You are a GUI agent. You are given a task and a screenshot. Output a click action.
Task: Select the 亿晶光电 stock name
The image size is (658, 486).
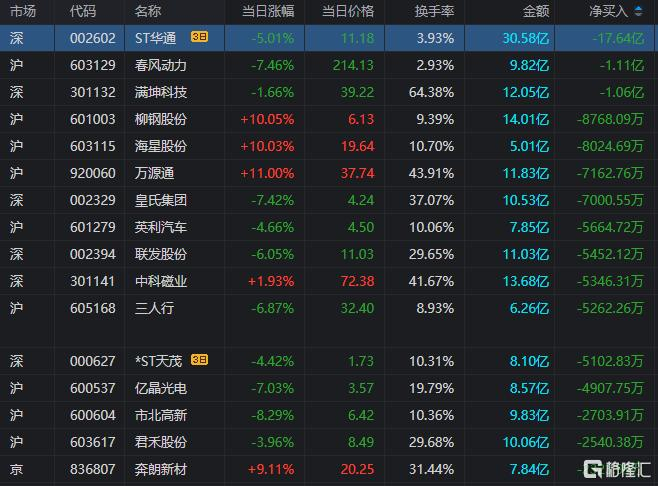click(161, 388)
